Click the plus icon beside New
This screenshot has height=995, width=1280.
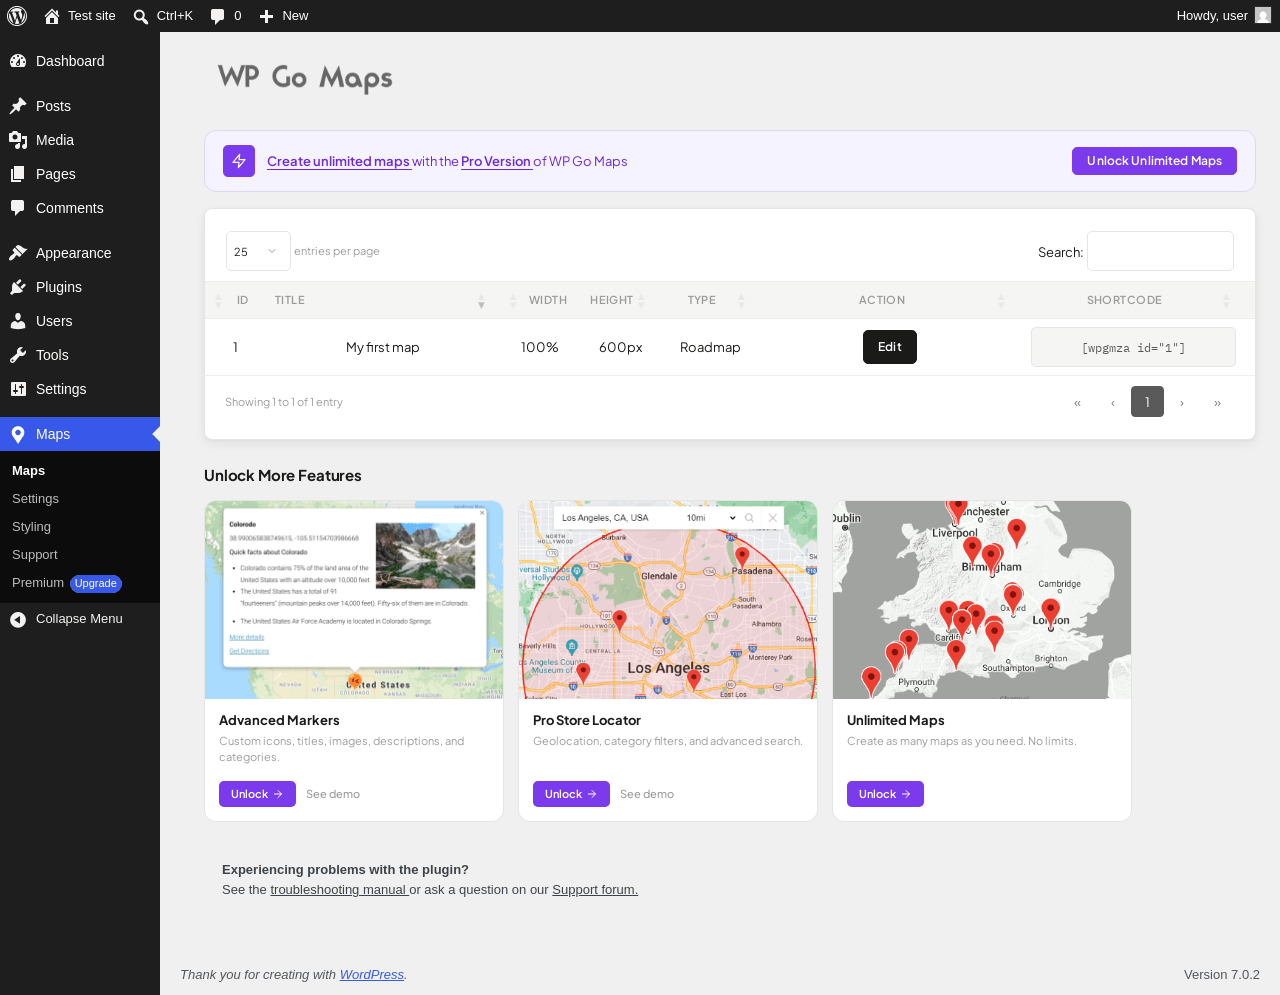point(267,16)
